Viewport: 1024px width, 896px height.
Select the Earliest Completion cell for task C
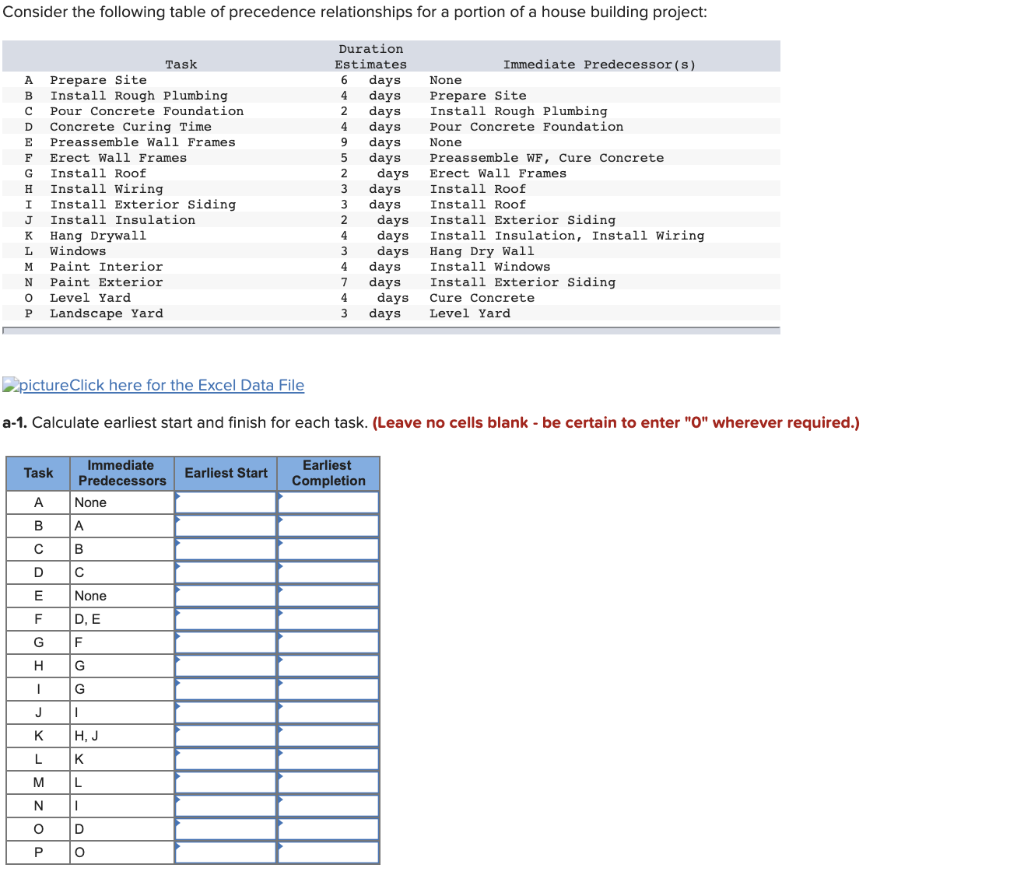click(x=328, y=548)
